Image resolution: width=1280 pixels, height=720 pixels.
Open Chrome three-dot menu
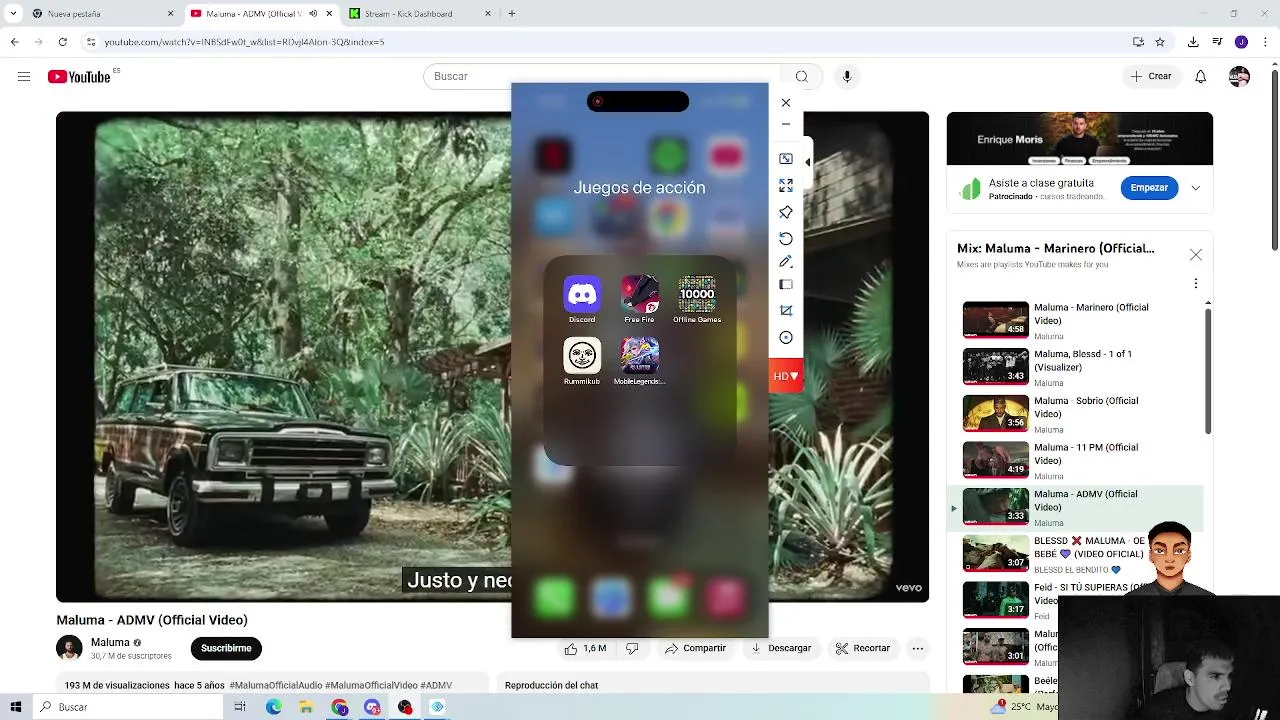[1265, 42]
